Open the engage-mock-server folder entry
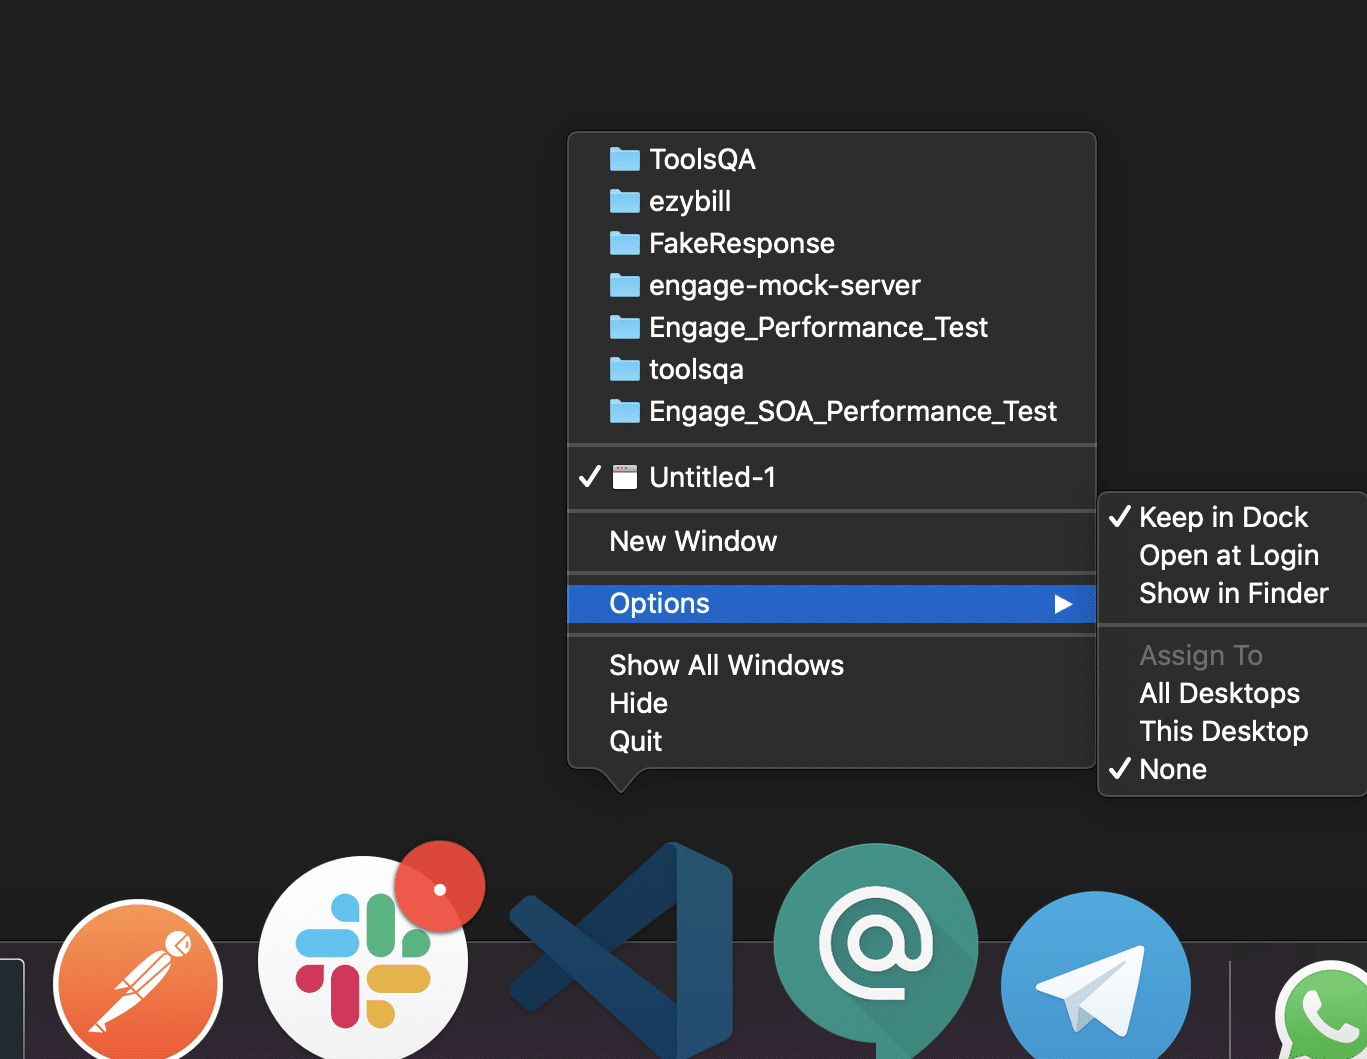The image size is (1367, 1059). (x=785, y=285)
